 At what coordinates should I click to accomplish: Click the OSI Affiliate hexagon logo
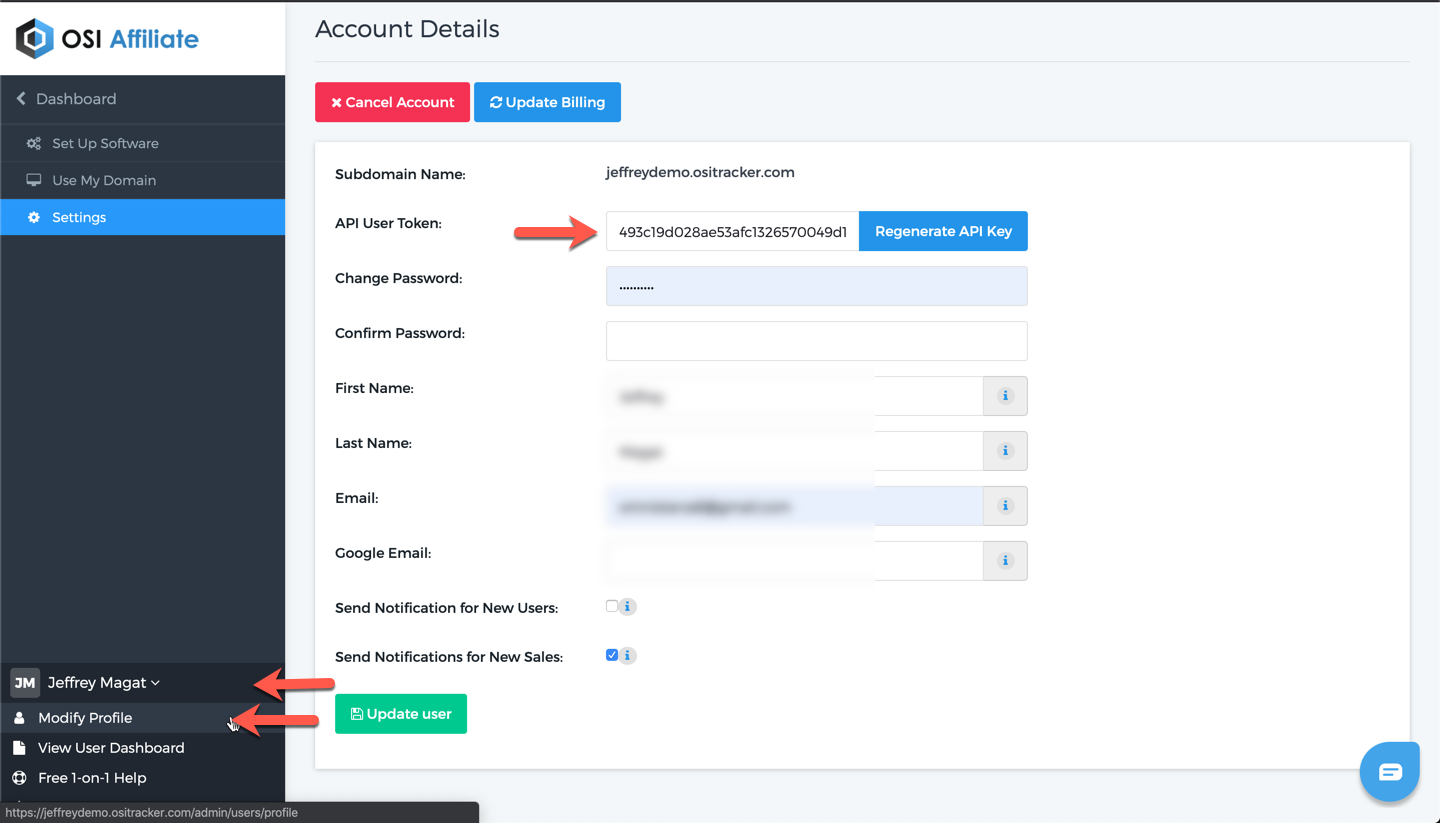[x=34, y=37]
